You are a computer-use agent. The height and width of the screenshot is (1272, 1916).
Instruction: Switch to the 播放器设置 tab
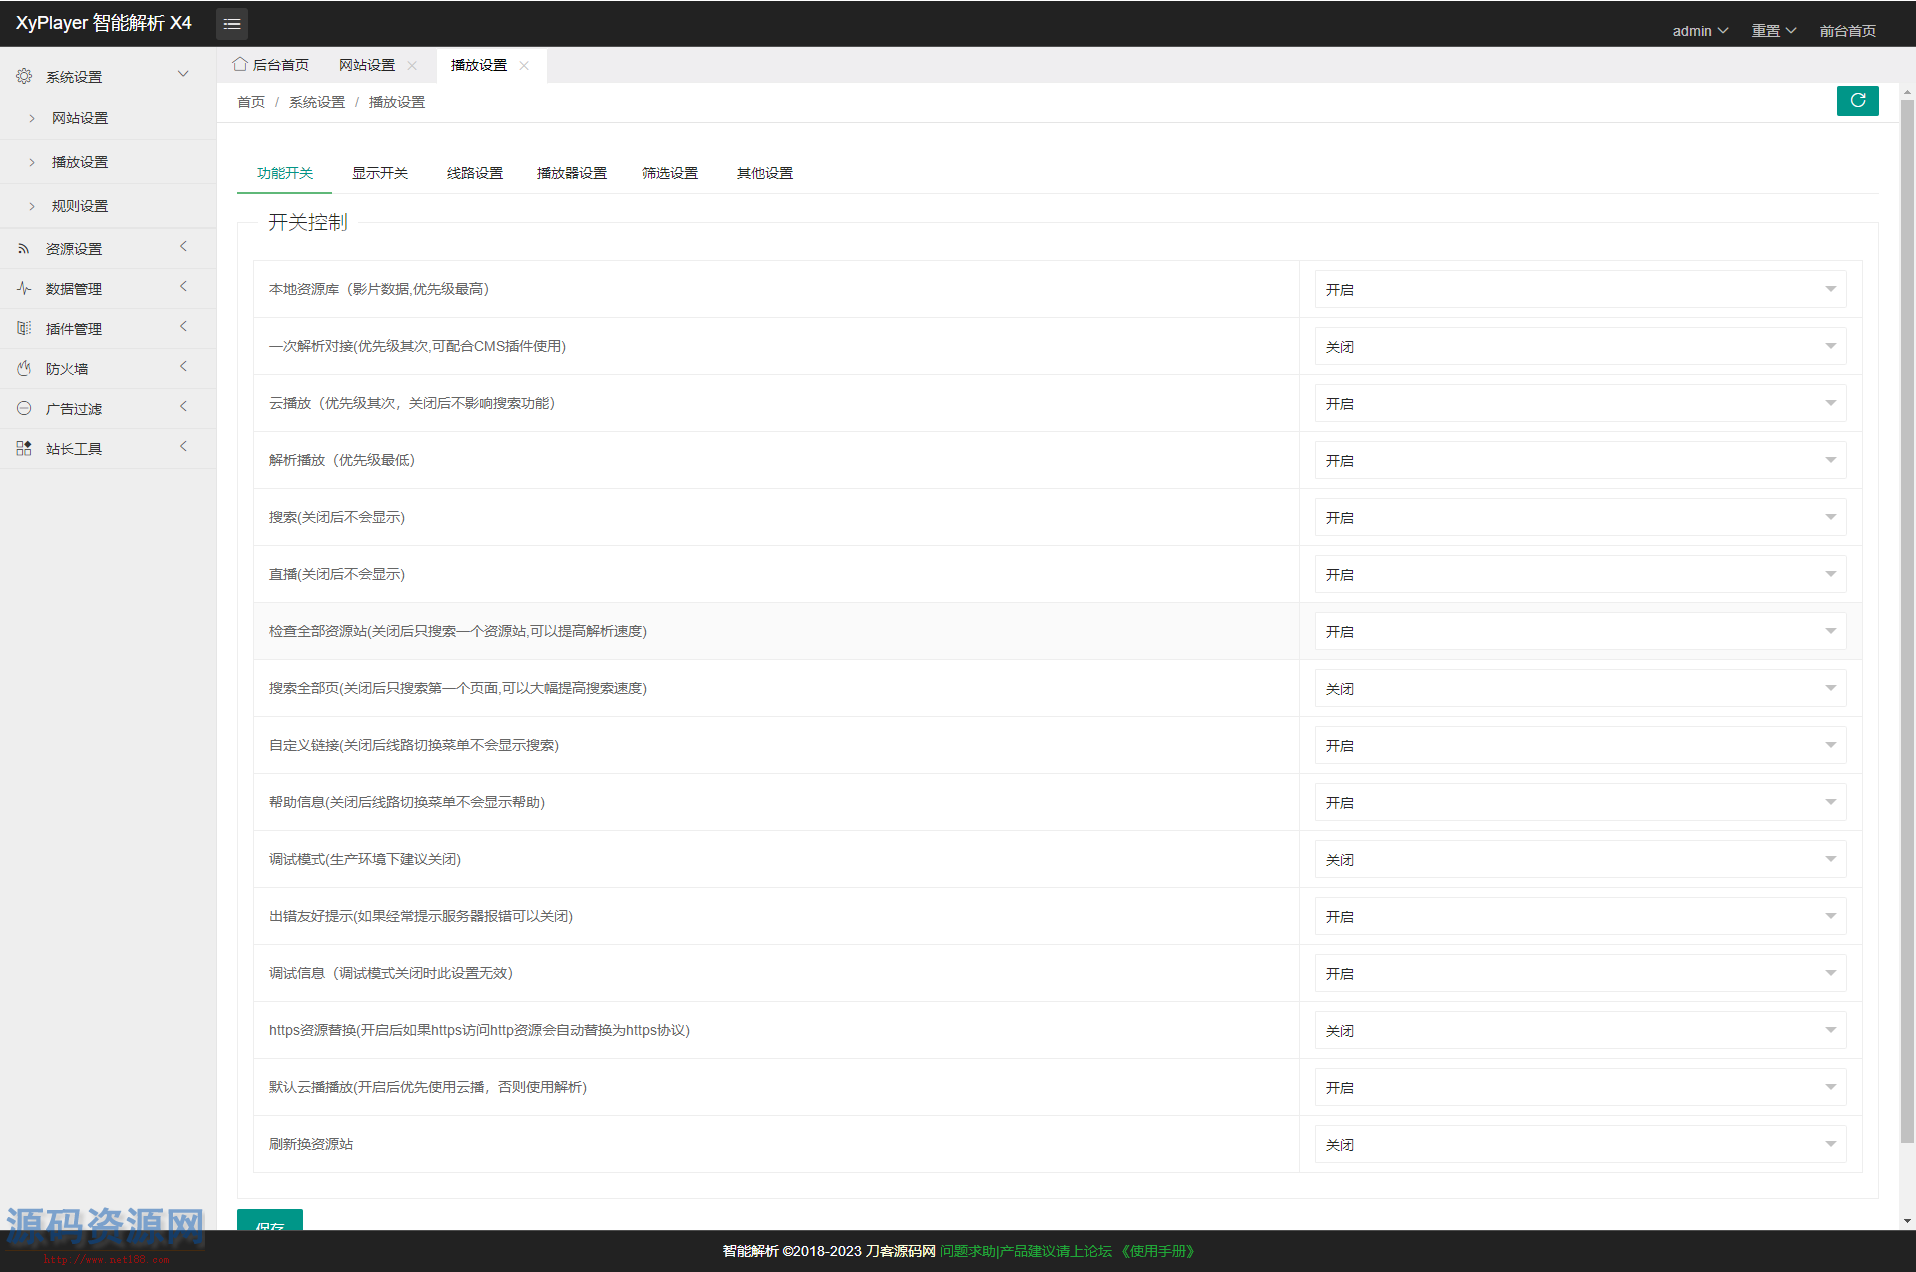coord(571,172)
